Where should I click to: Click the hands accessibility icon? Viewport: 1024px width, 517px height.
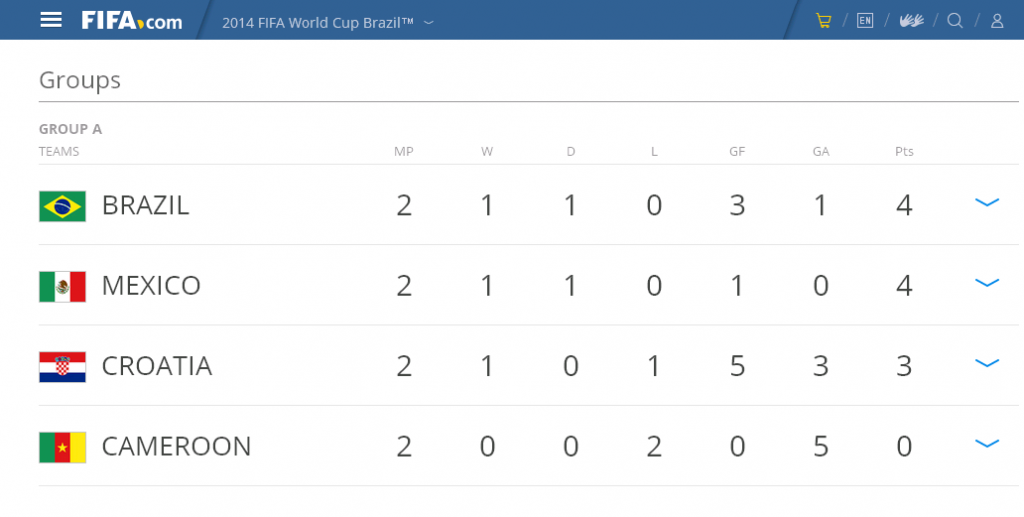(x=911, y=21)
